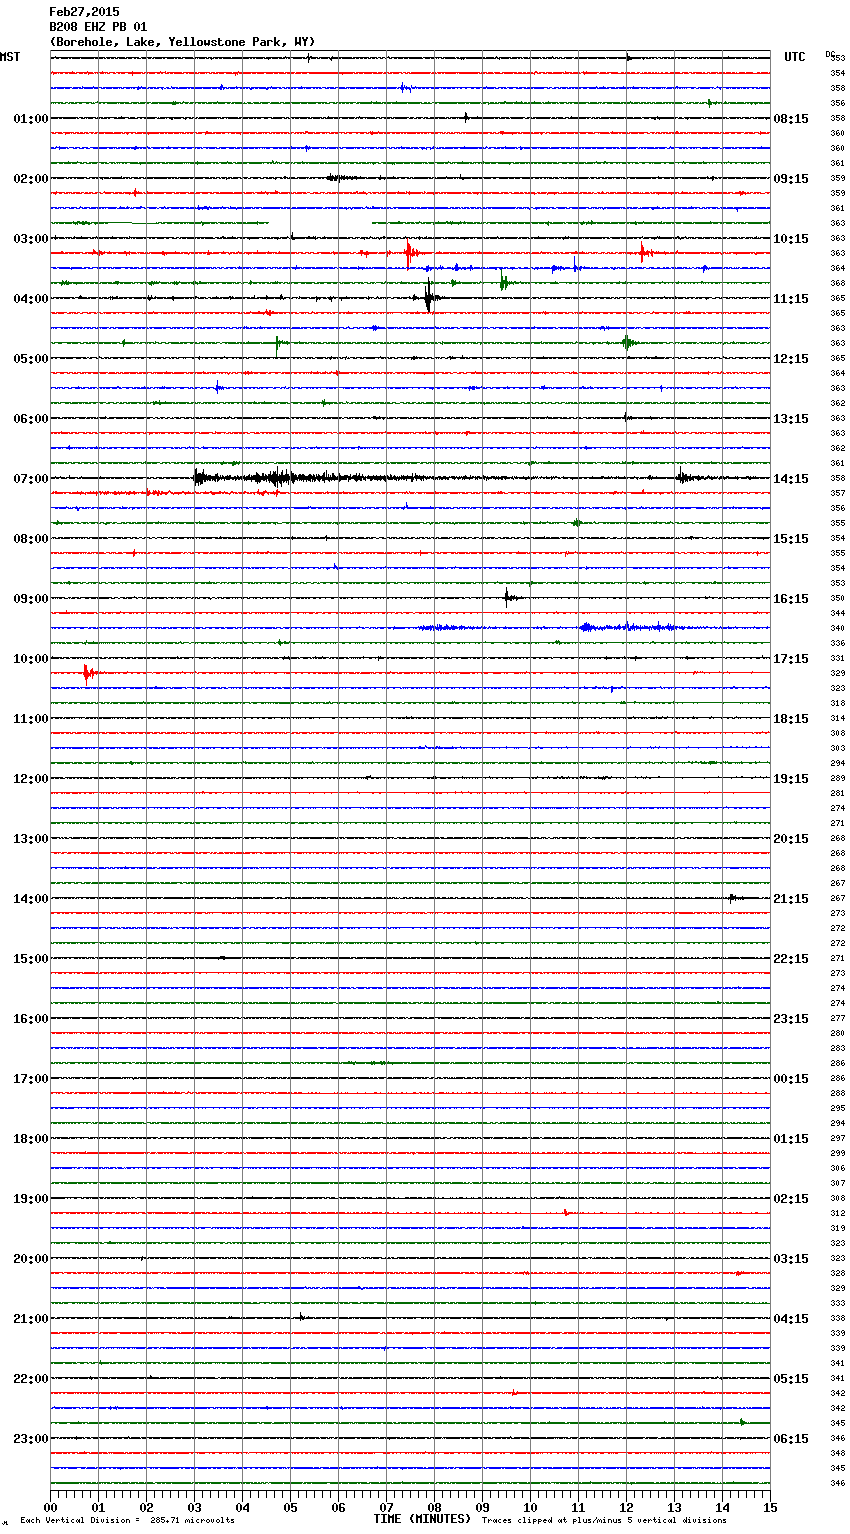The width and height of the screenshot is (850, 1534).
Task: Select the 02:00 MST hour label
Action: (31, 178)
